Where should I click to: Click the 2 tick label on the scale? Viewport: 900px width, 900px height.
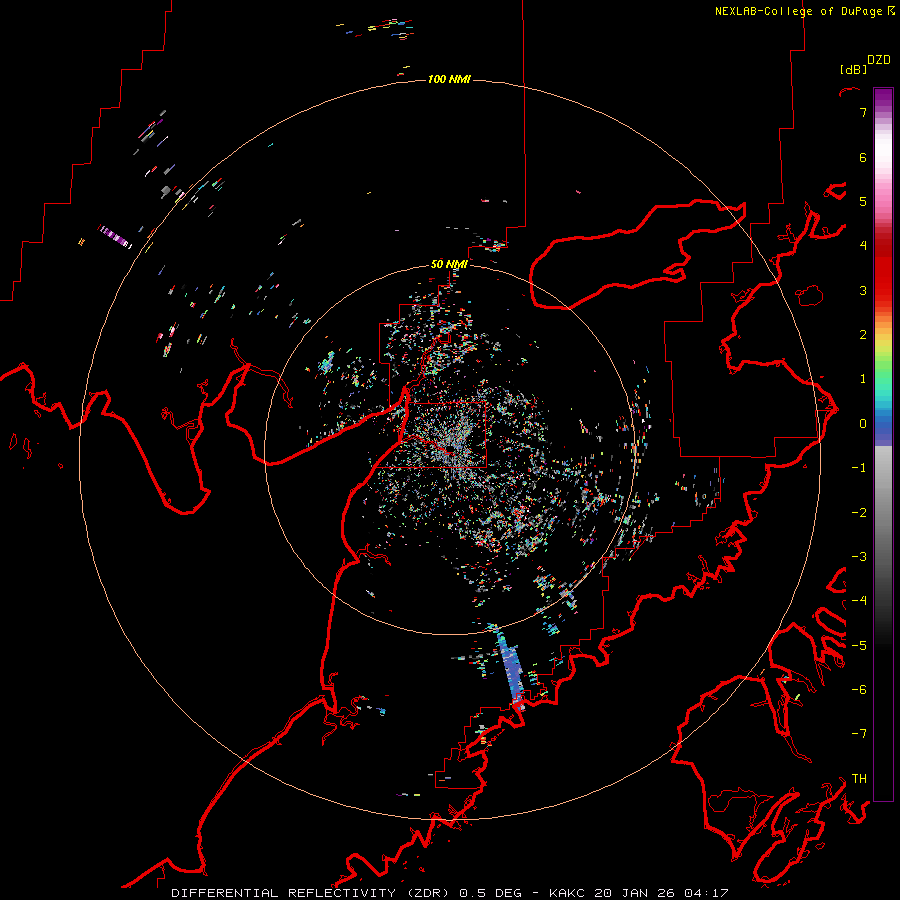pos(863,335)
